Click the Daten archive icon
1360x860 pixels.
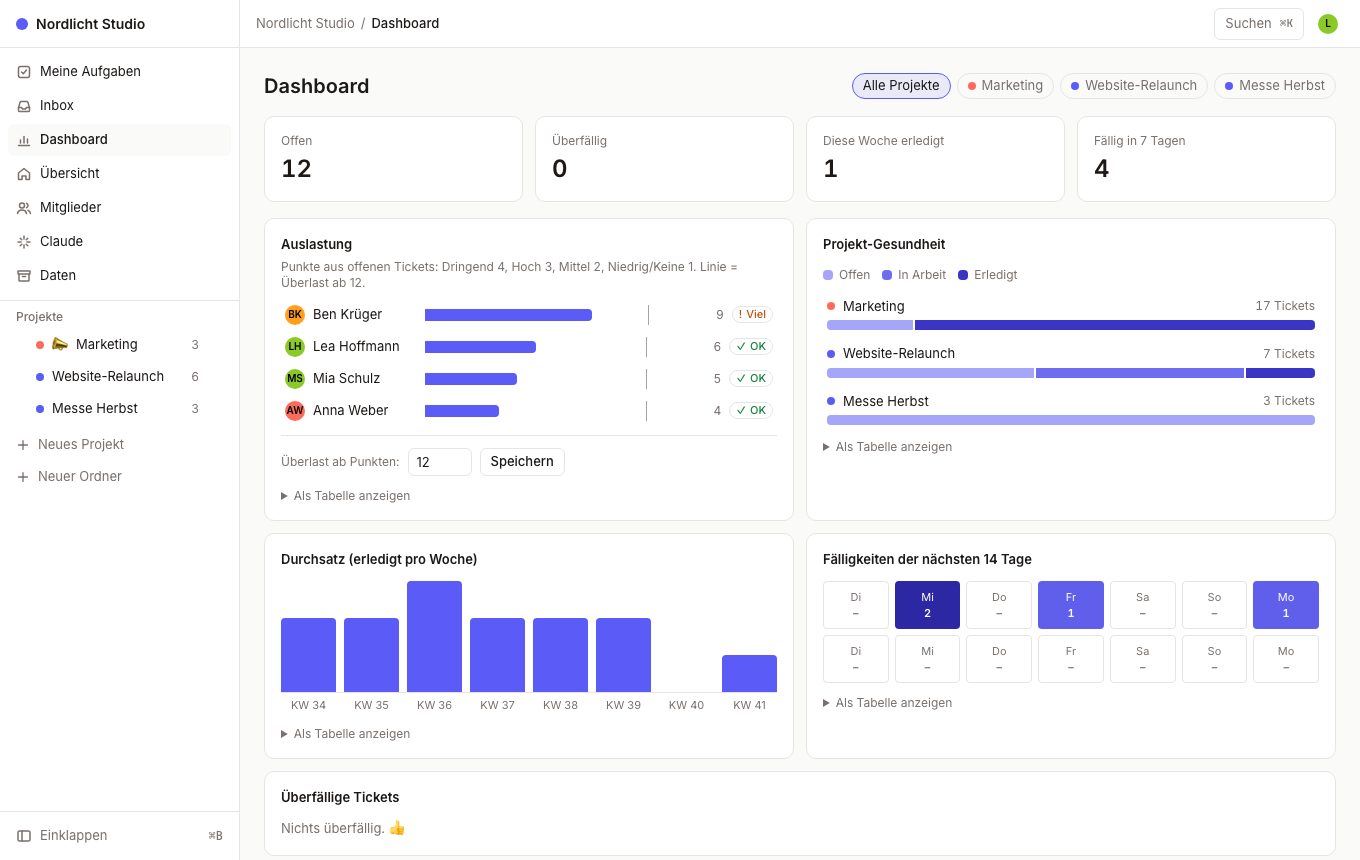24,276
